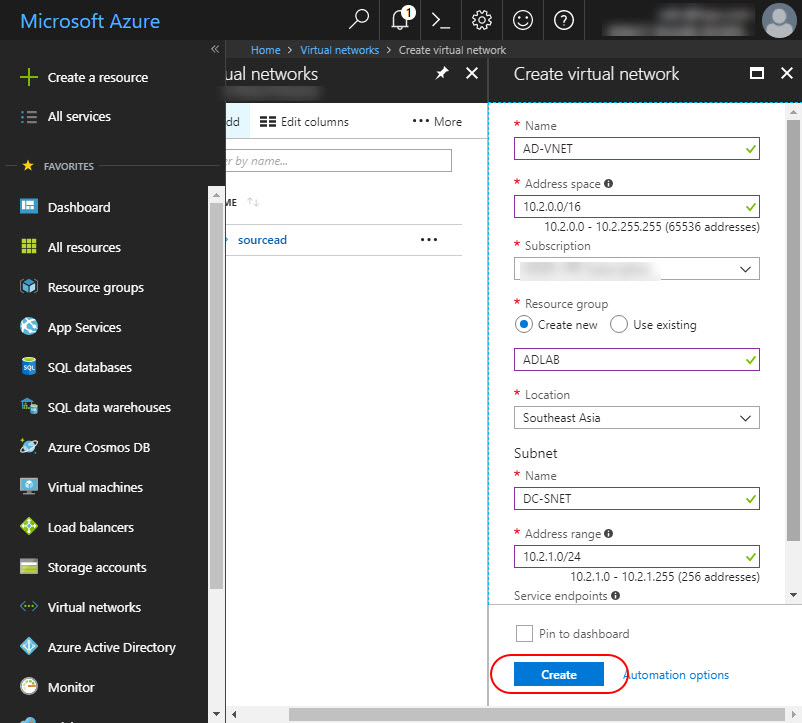Open Virtual machines from favorites
Image resolution: width=802 pixels, height=723 pixels.
point(95,487)
